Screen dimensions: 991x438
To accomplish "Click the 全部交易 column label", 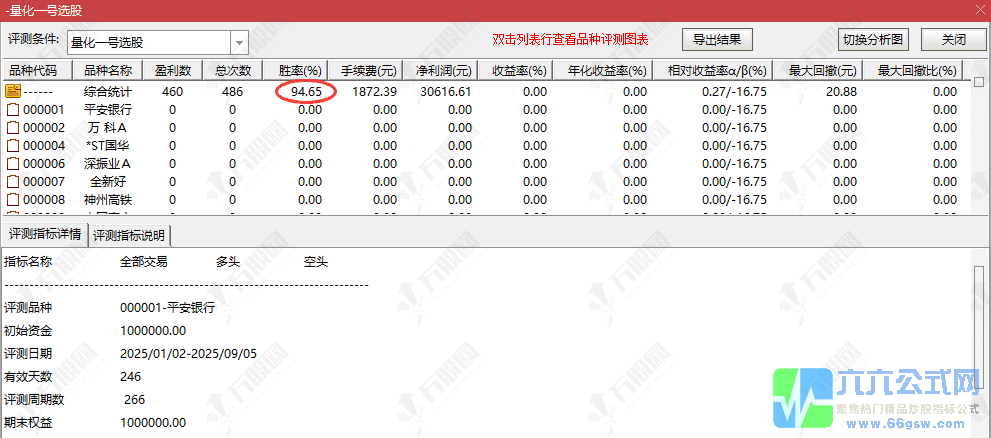I will [143, 261].
